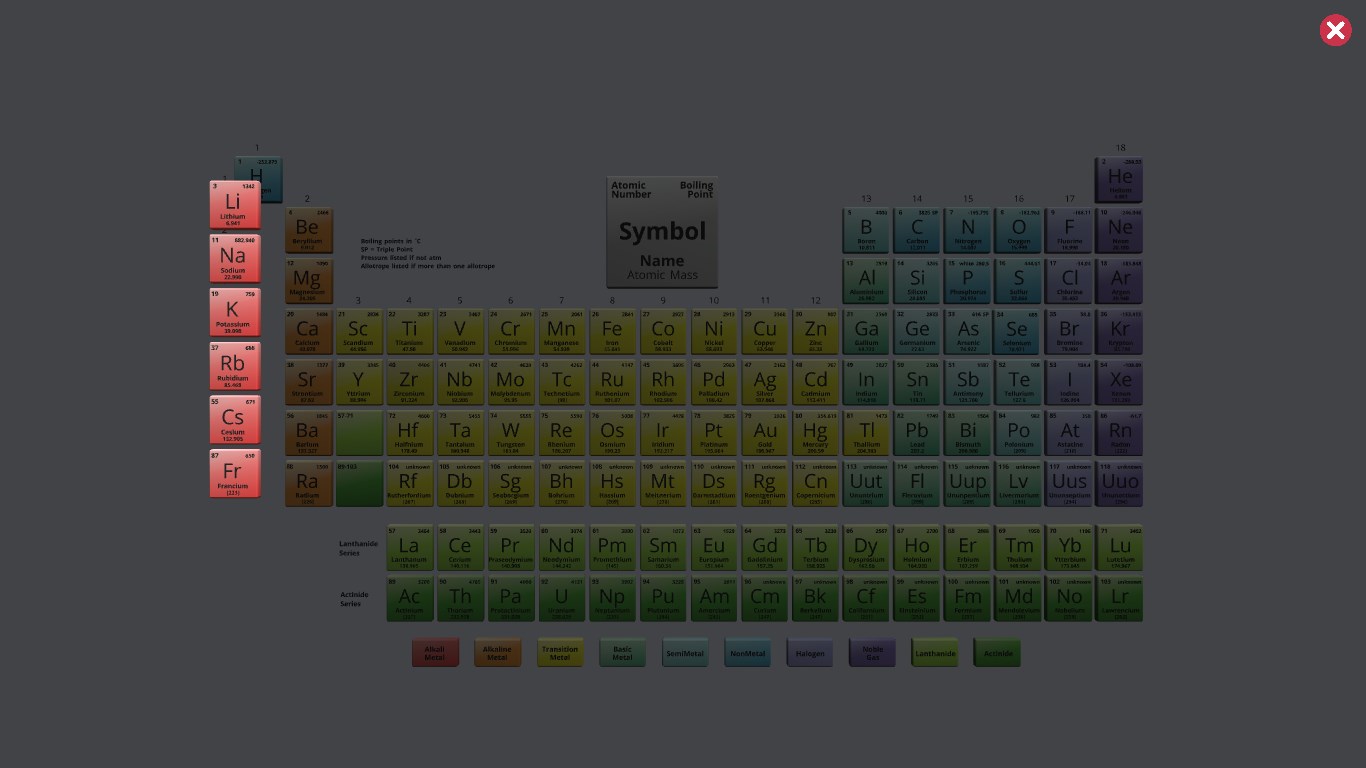Select the Lead (Pb) tile
The width and height of the screenshot is (1366, 768).
click(917, 434)
